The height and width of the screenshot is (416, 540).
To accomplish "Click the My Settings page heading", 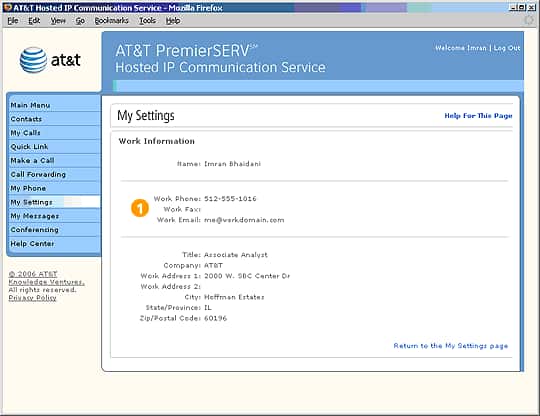I will click(146, 116).
